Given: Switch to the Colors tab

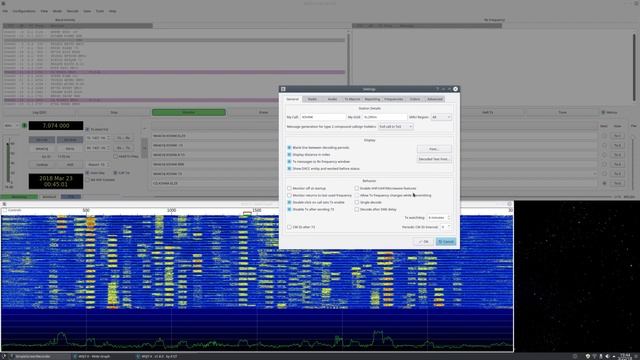Looking at the screenshot, I should 415,99.
